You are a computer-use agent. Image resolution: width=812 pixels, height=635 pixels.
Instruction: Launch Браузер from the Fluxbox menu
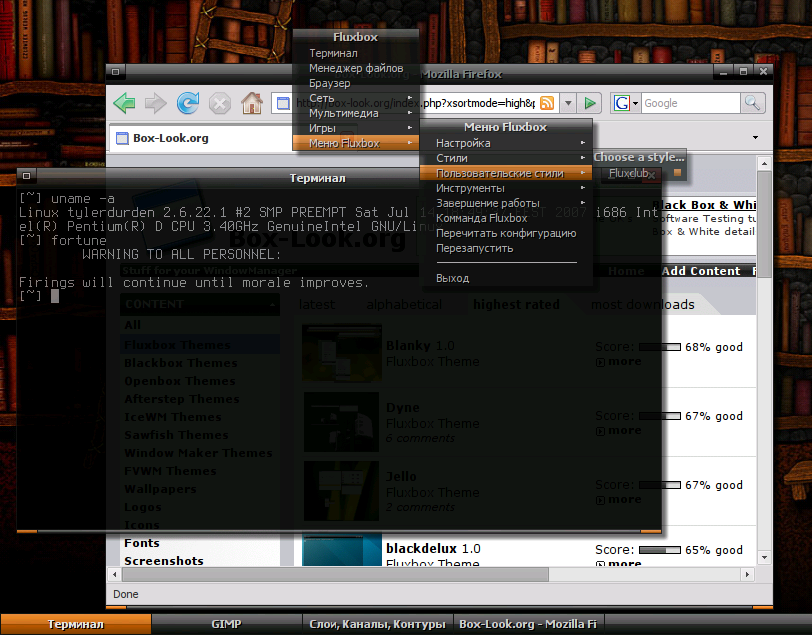coord(356,83)
